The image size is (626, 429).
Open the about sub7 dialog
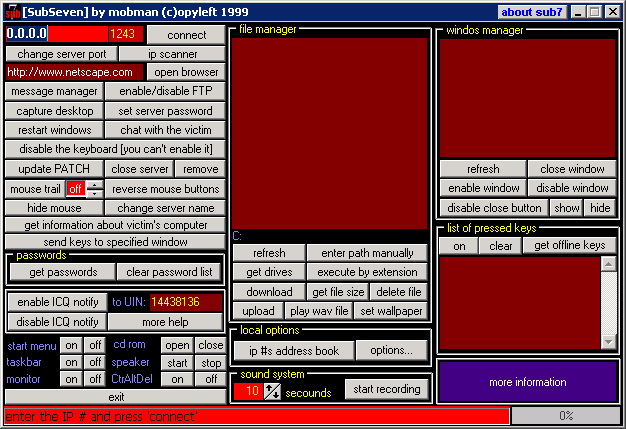pos(530,12)
